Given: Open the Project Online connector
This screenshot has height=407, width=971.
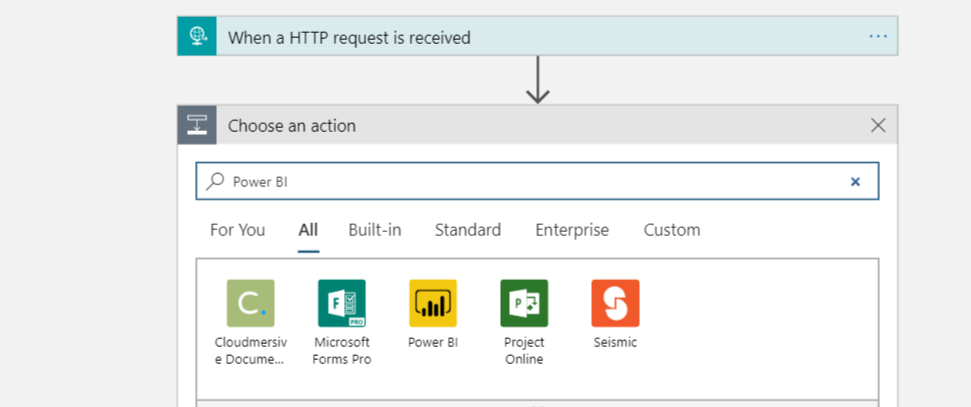Looking at the screenshot, I should click(524, 303).
